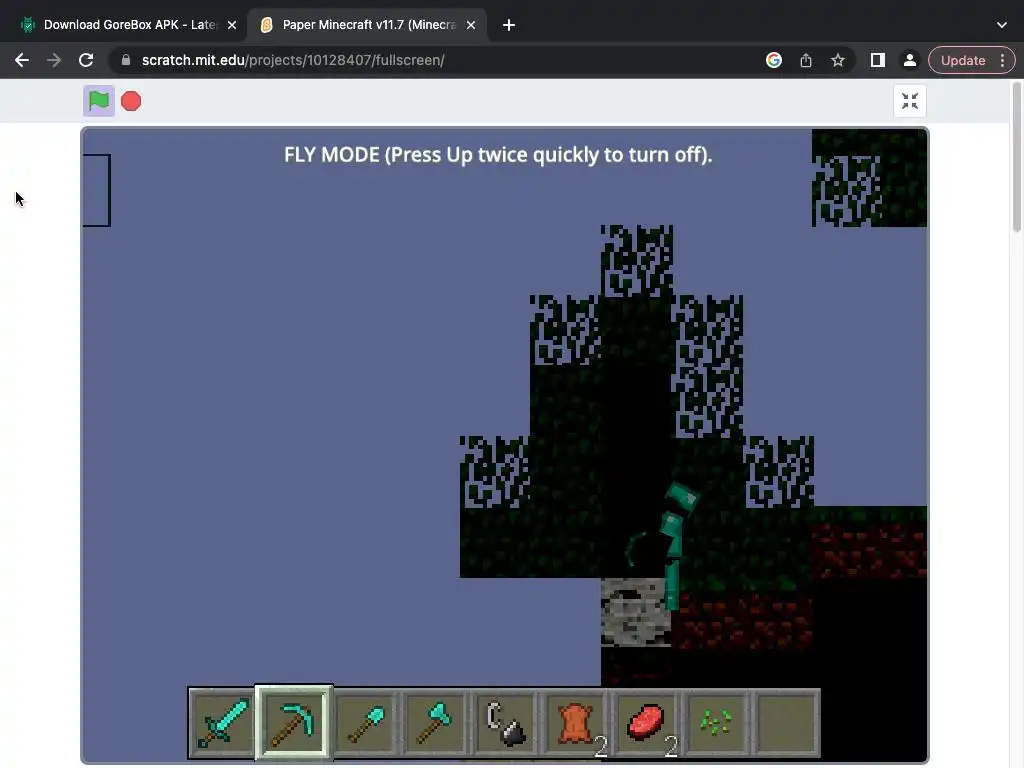Open Chrome's three-dot menu
1024x768 pixels.
tap(1002, 60)
